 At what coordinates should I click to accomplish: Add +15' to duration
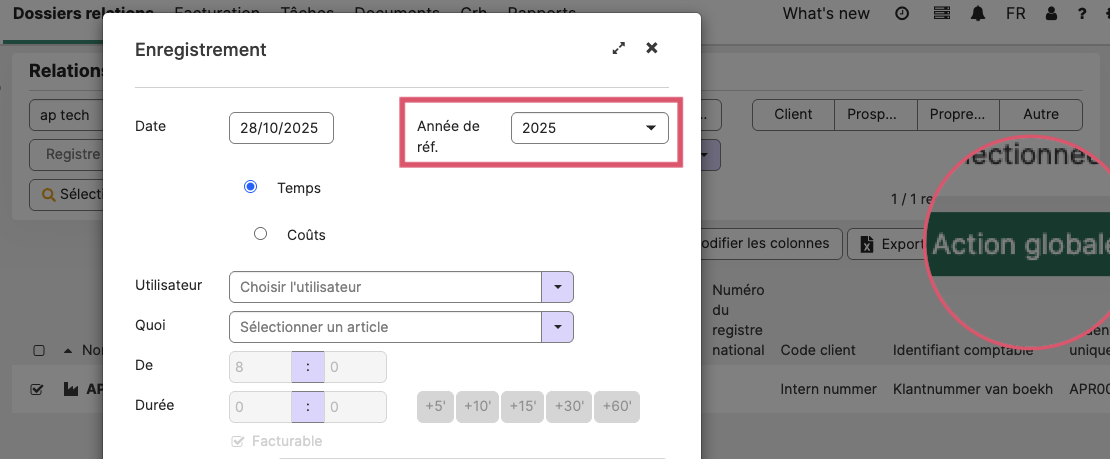tap(522, 407)
